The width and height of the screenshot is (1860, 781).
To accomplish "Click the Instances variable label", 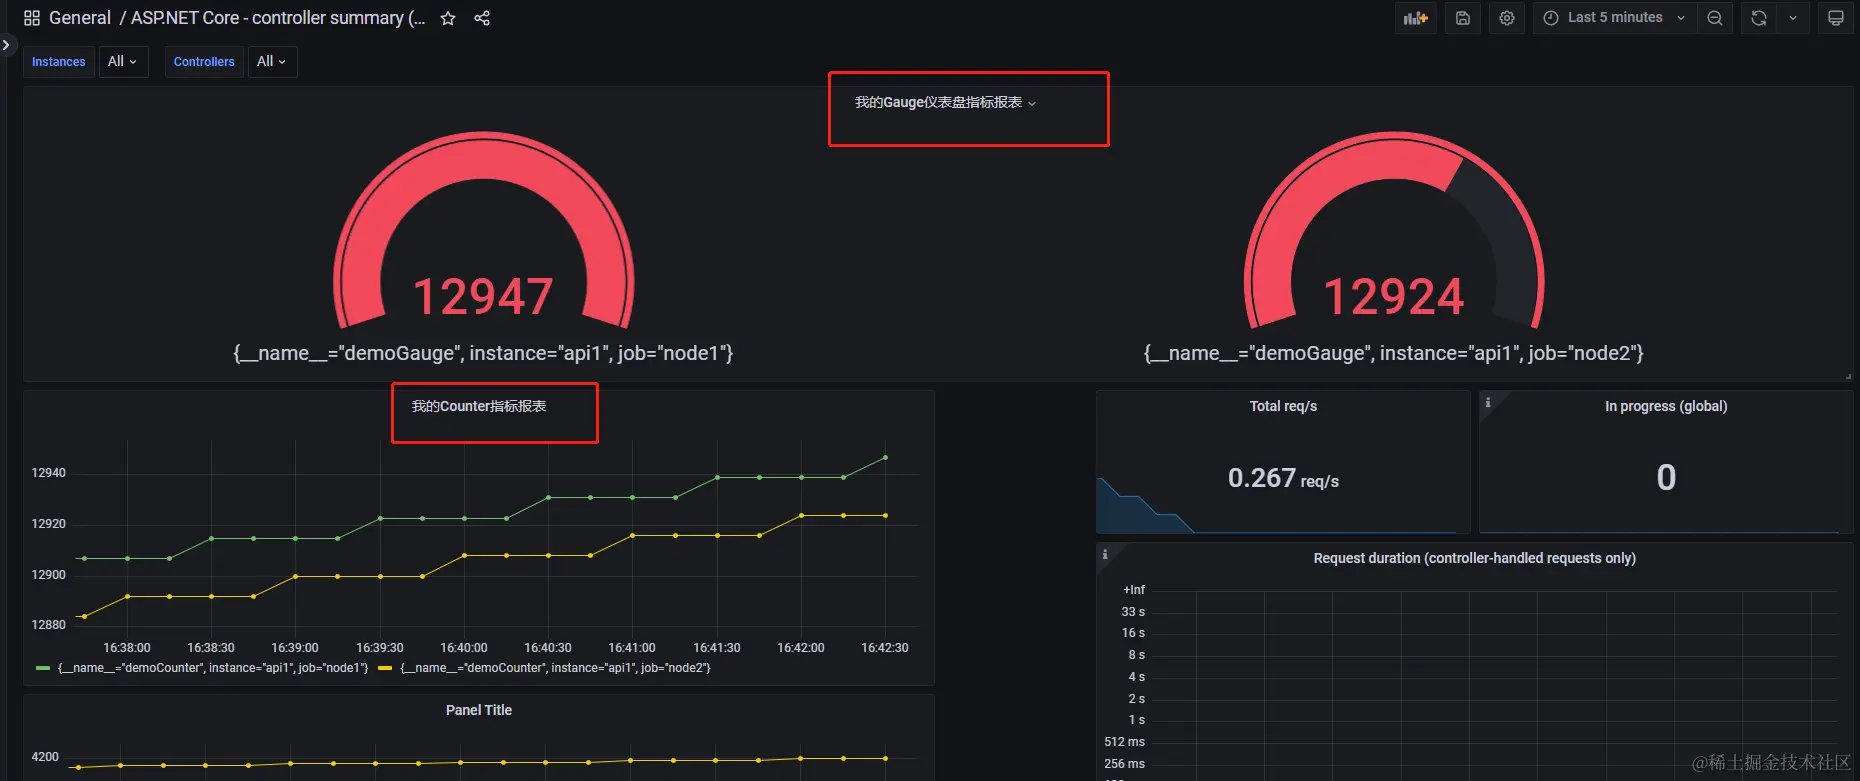I will pos(59,61).
